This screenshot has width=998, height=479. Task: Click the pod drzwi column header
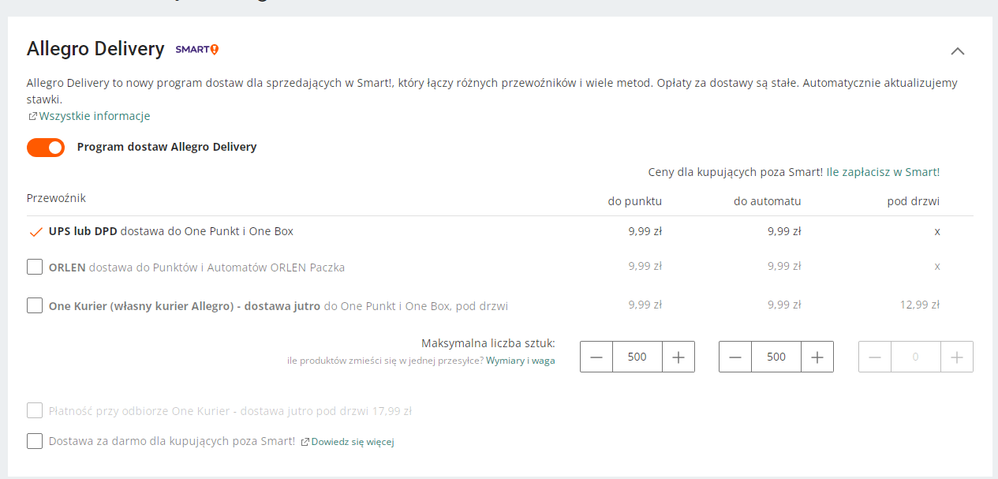click(913, 202)
